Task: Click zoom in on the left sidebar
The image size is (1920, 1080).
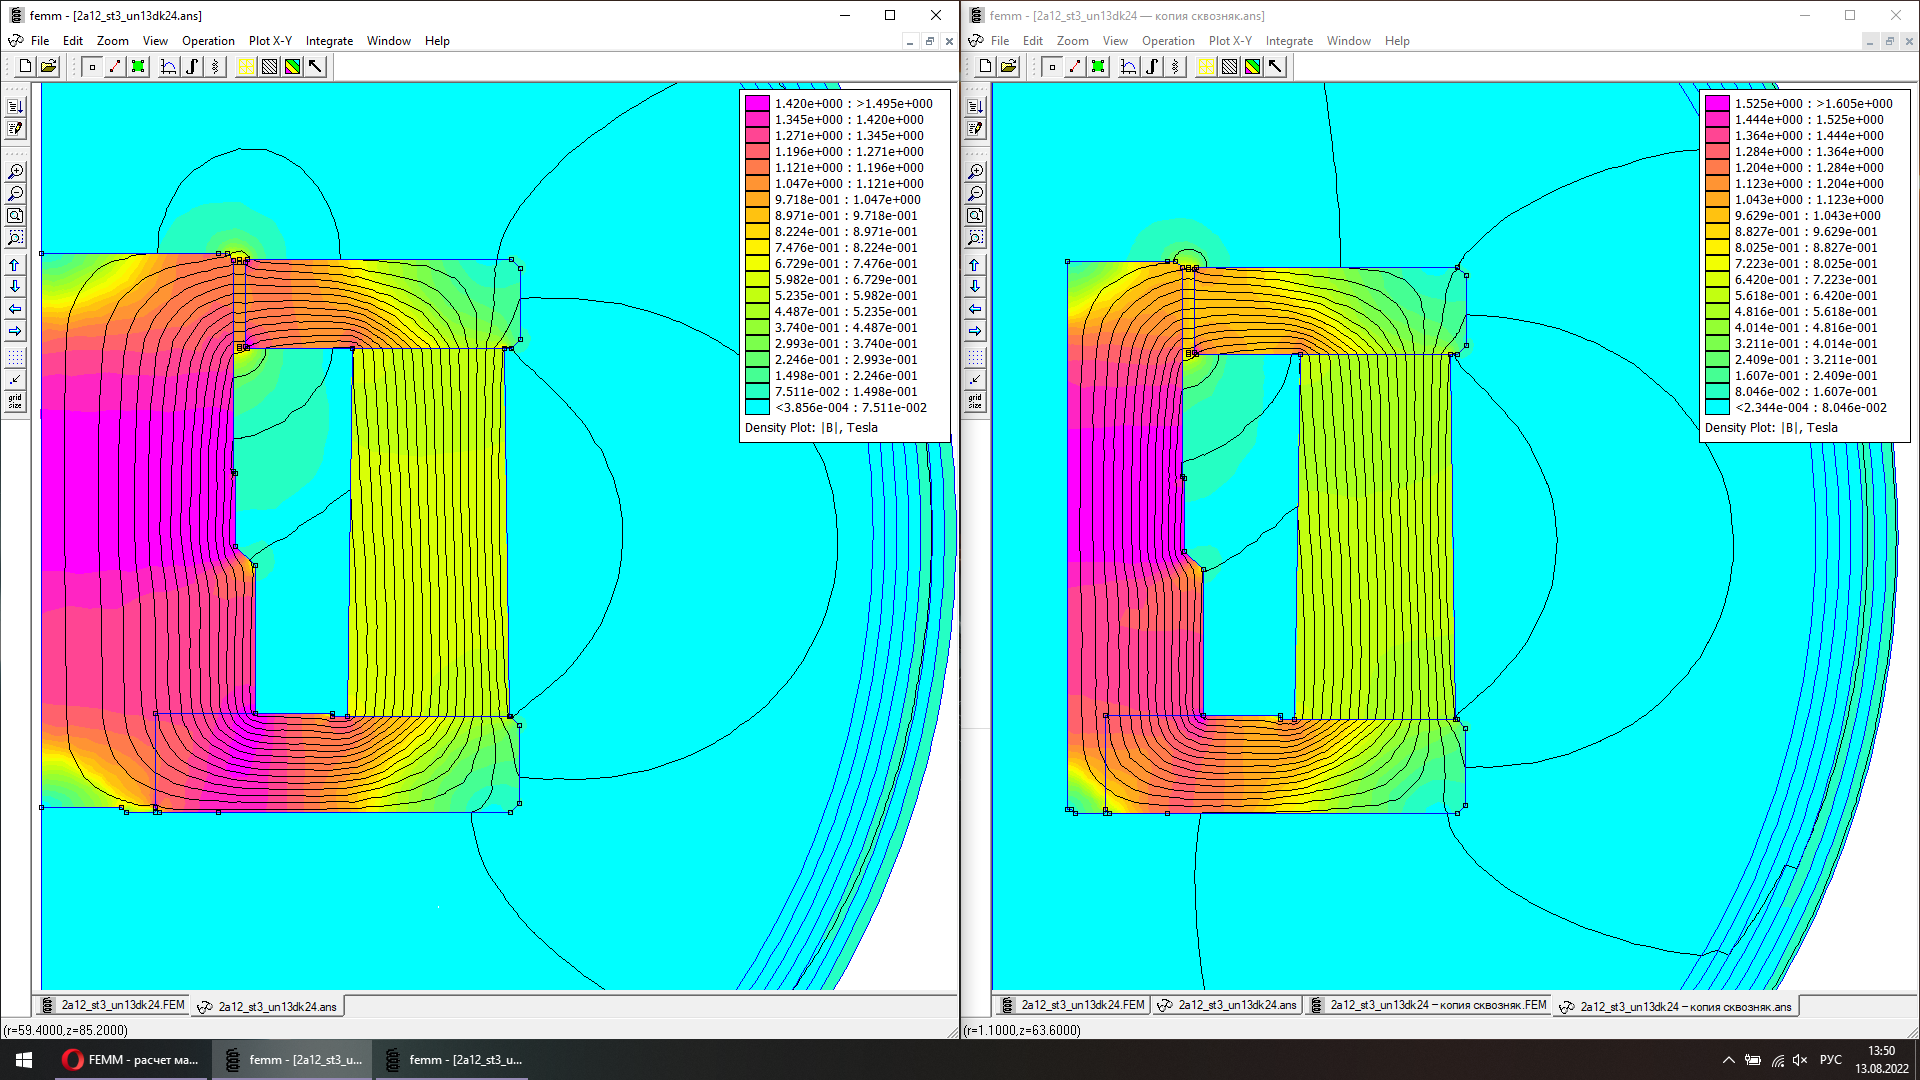Action: point(15,172)
